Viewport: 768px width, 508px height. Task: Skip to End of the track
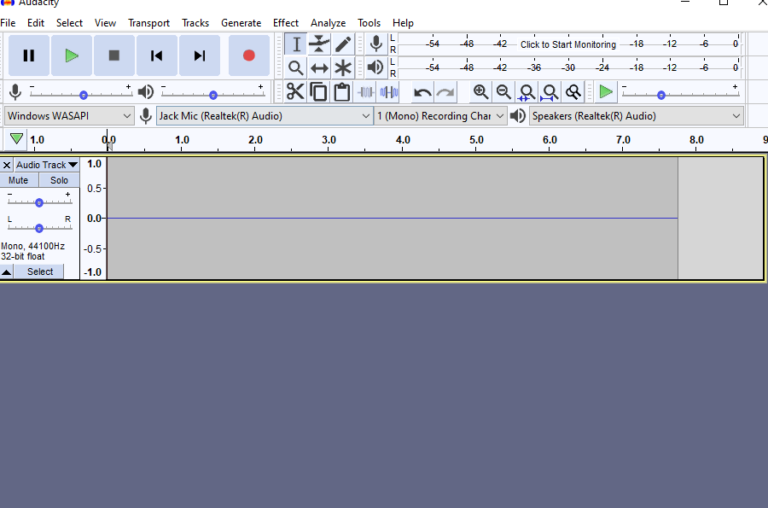click(x=199, y=55)
